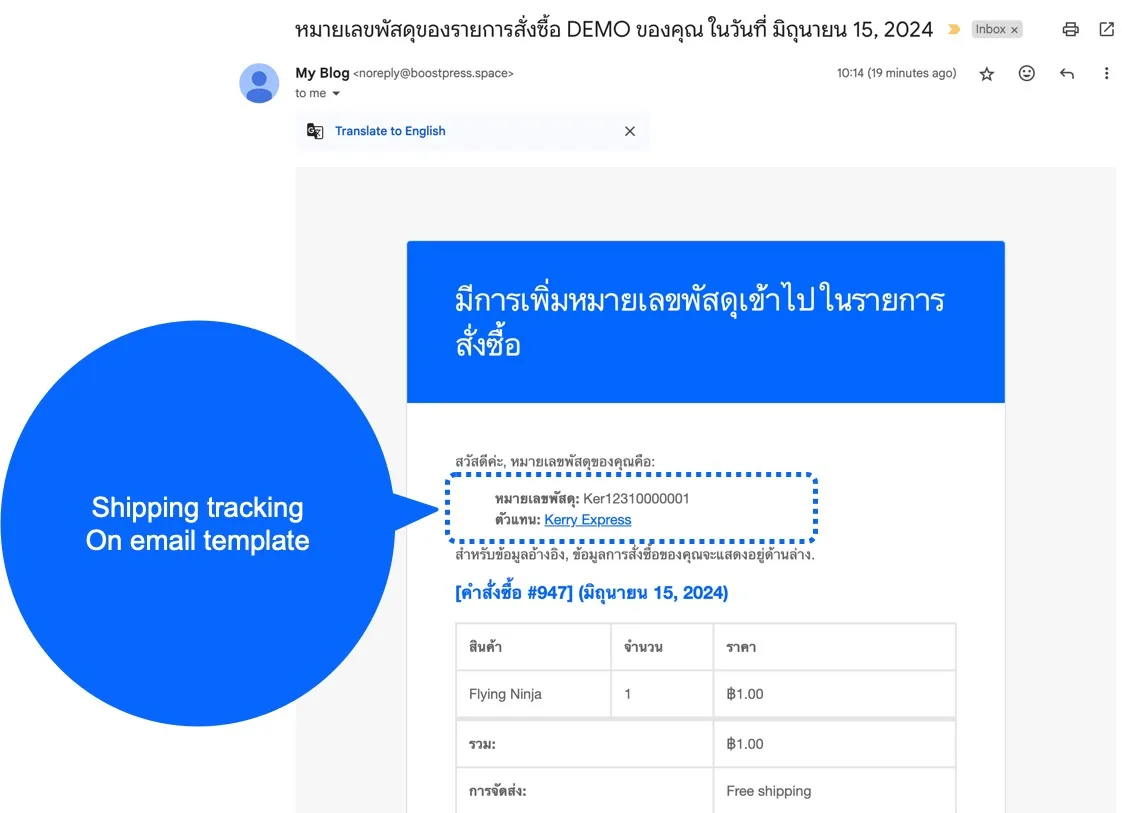
Task: Click the Translate to English link
Action: (390, 131)
